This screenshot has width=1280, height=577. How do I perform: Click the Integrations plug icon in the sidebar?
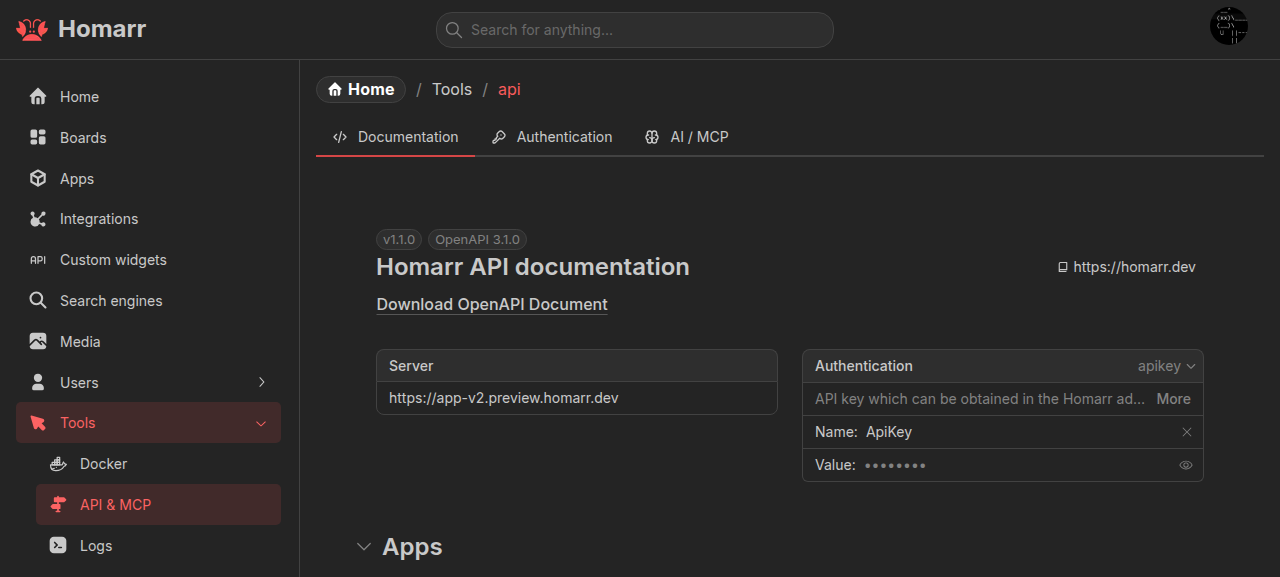(x=38, y=219)
